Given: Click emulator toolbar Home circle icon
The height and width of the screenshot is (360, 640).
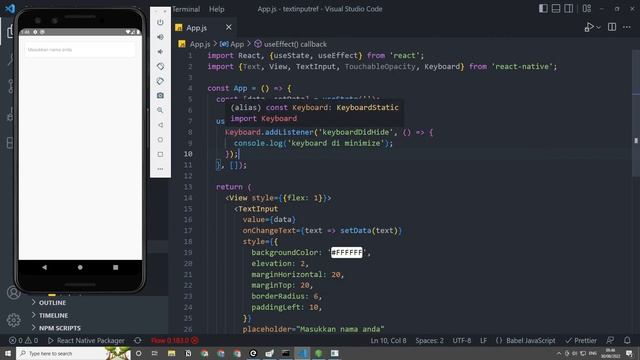Looking at the screenshot, I should click(160, 140).
